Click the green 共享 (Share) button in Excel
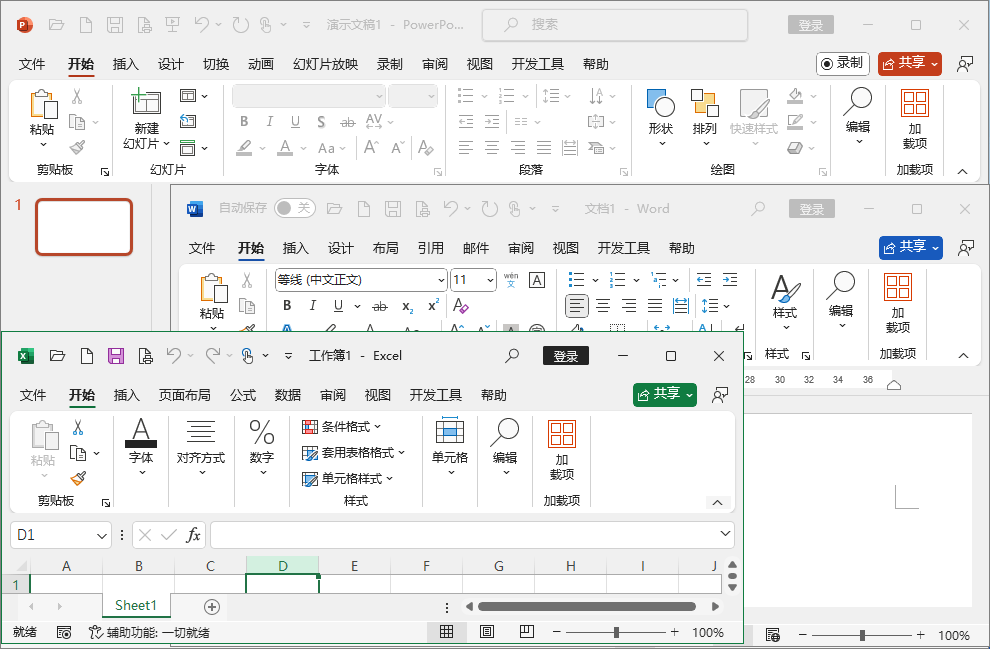This screenshot has height=649, width=990. [x=664, y=395]
